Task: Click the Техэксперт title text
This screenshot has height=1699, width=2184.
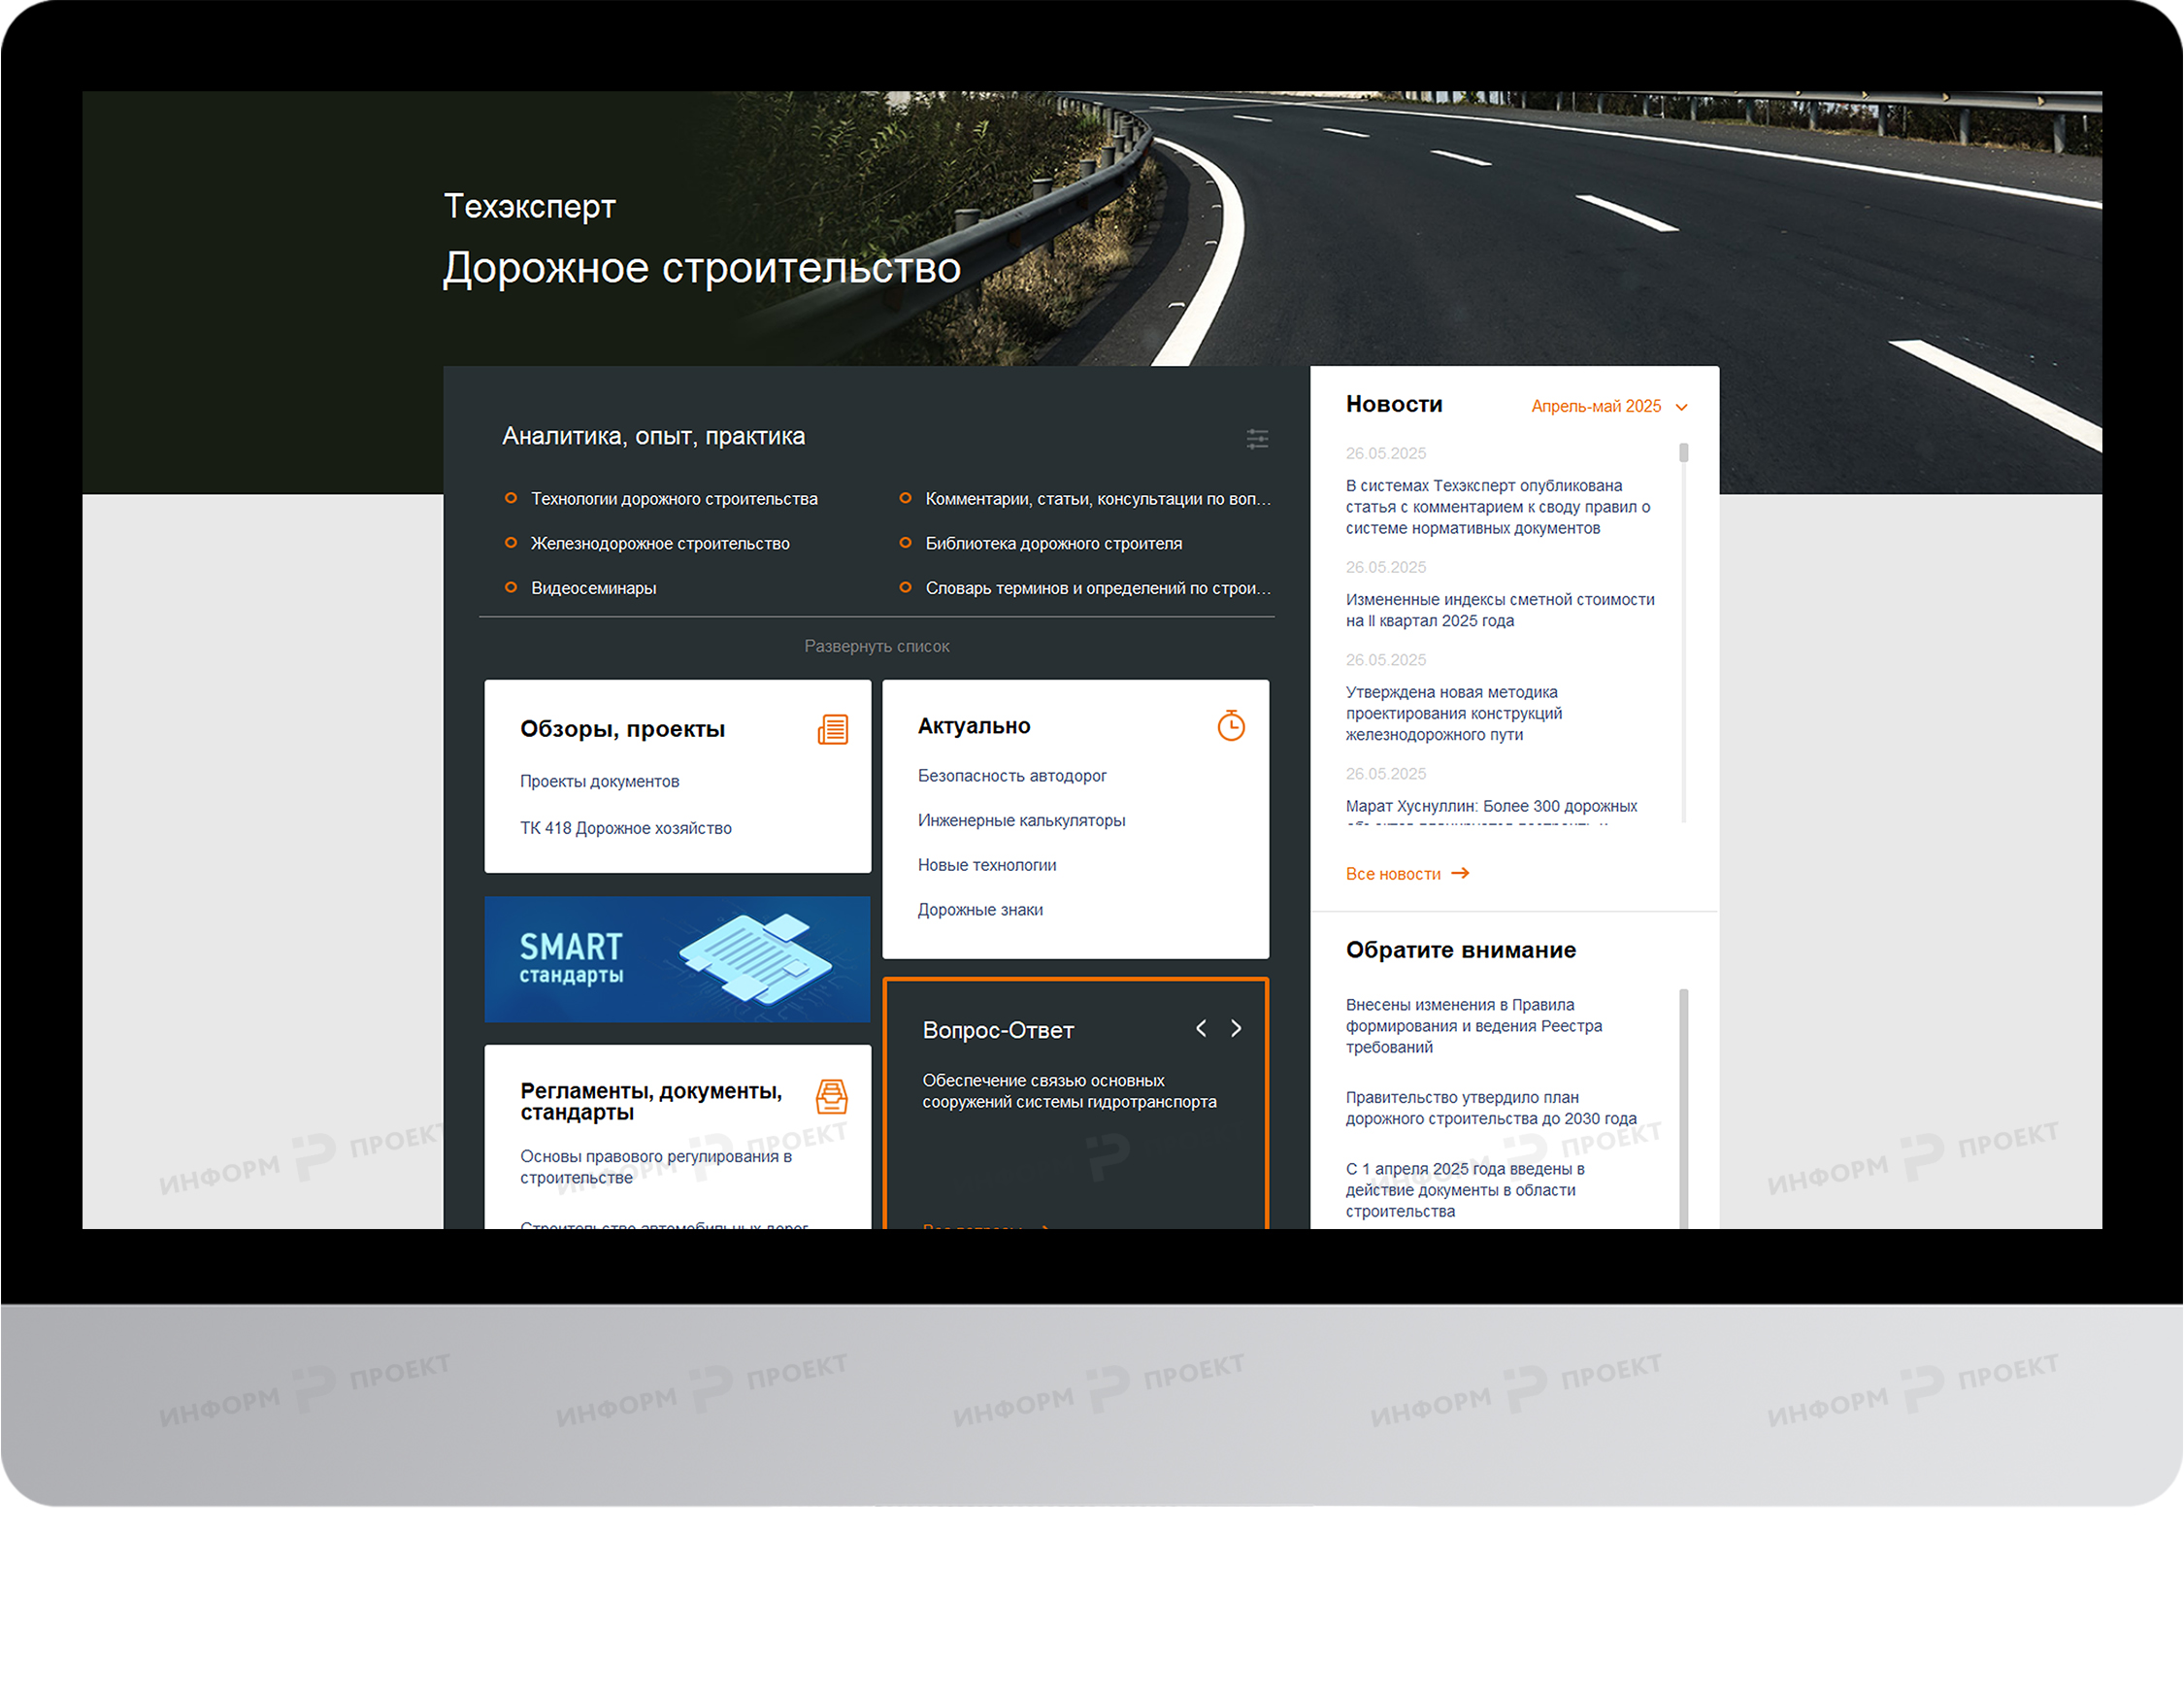Action: pyautogui.click(x=530, y=206)
